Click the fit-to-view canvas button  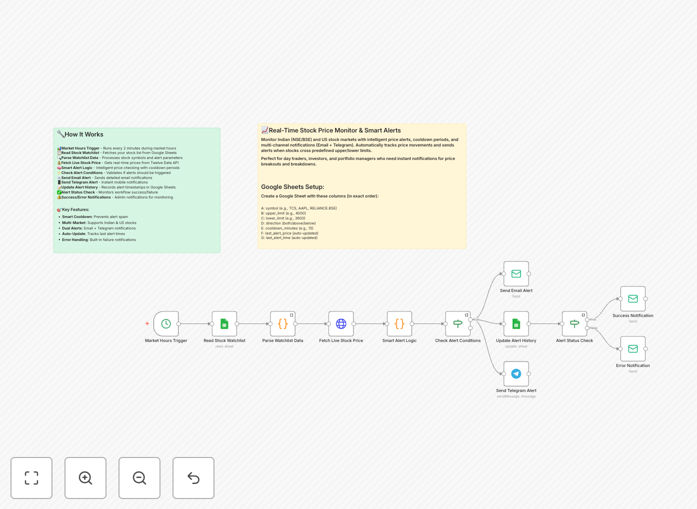[32, 478]
